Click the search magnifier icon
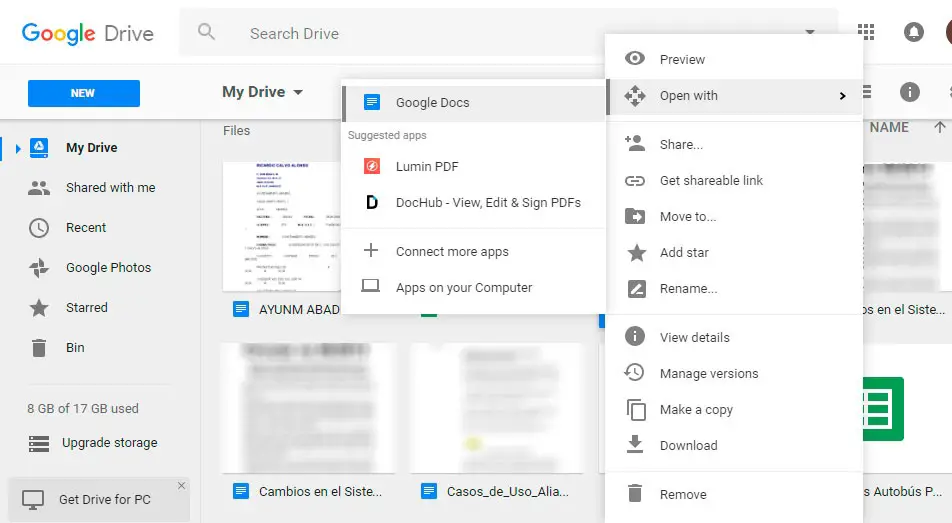 pyautogui.click(x=206, y=32)
